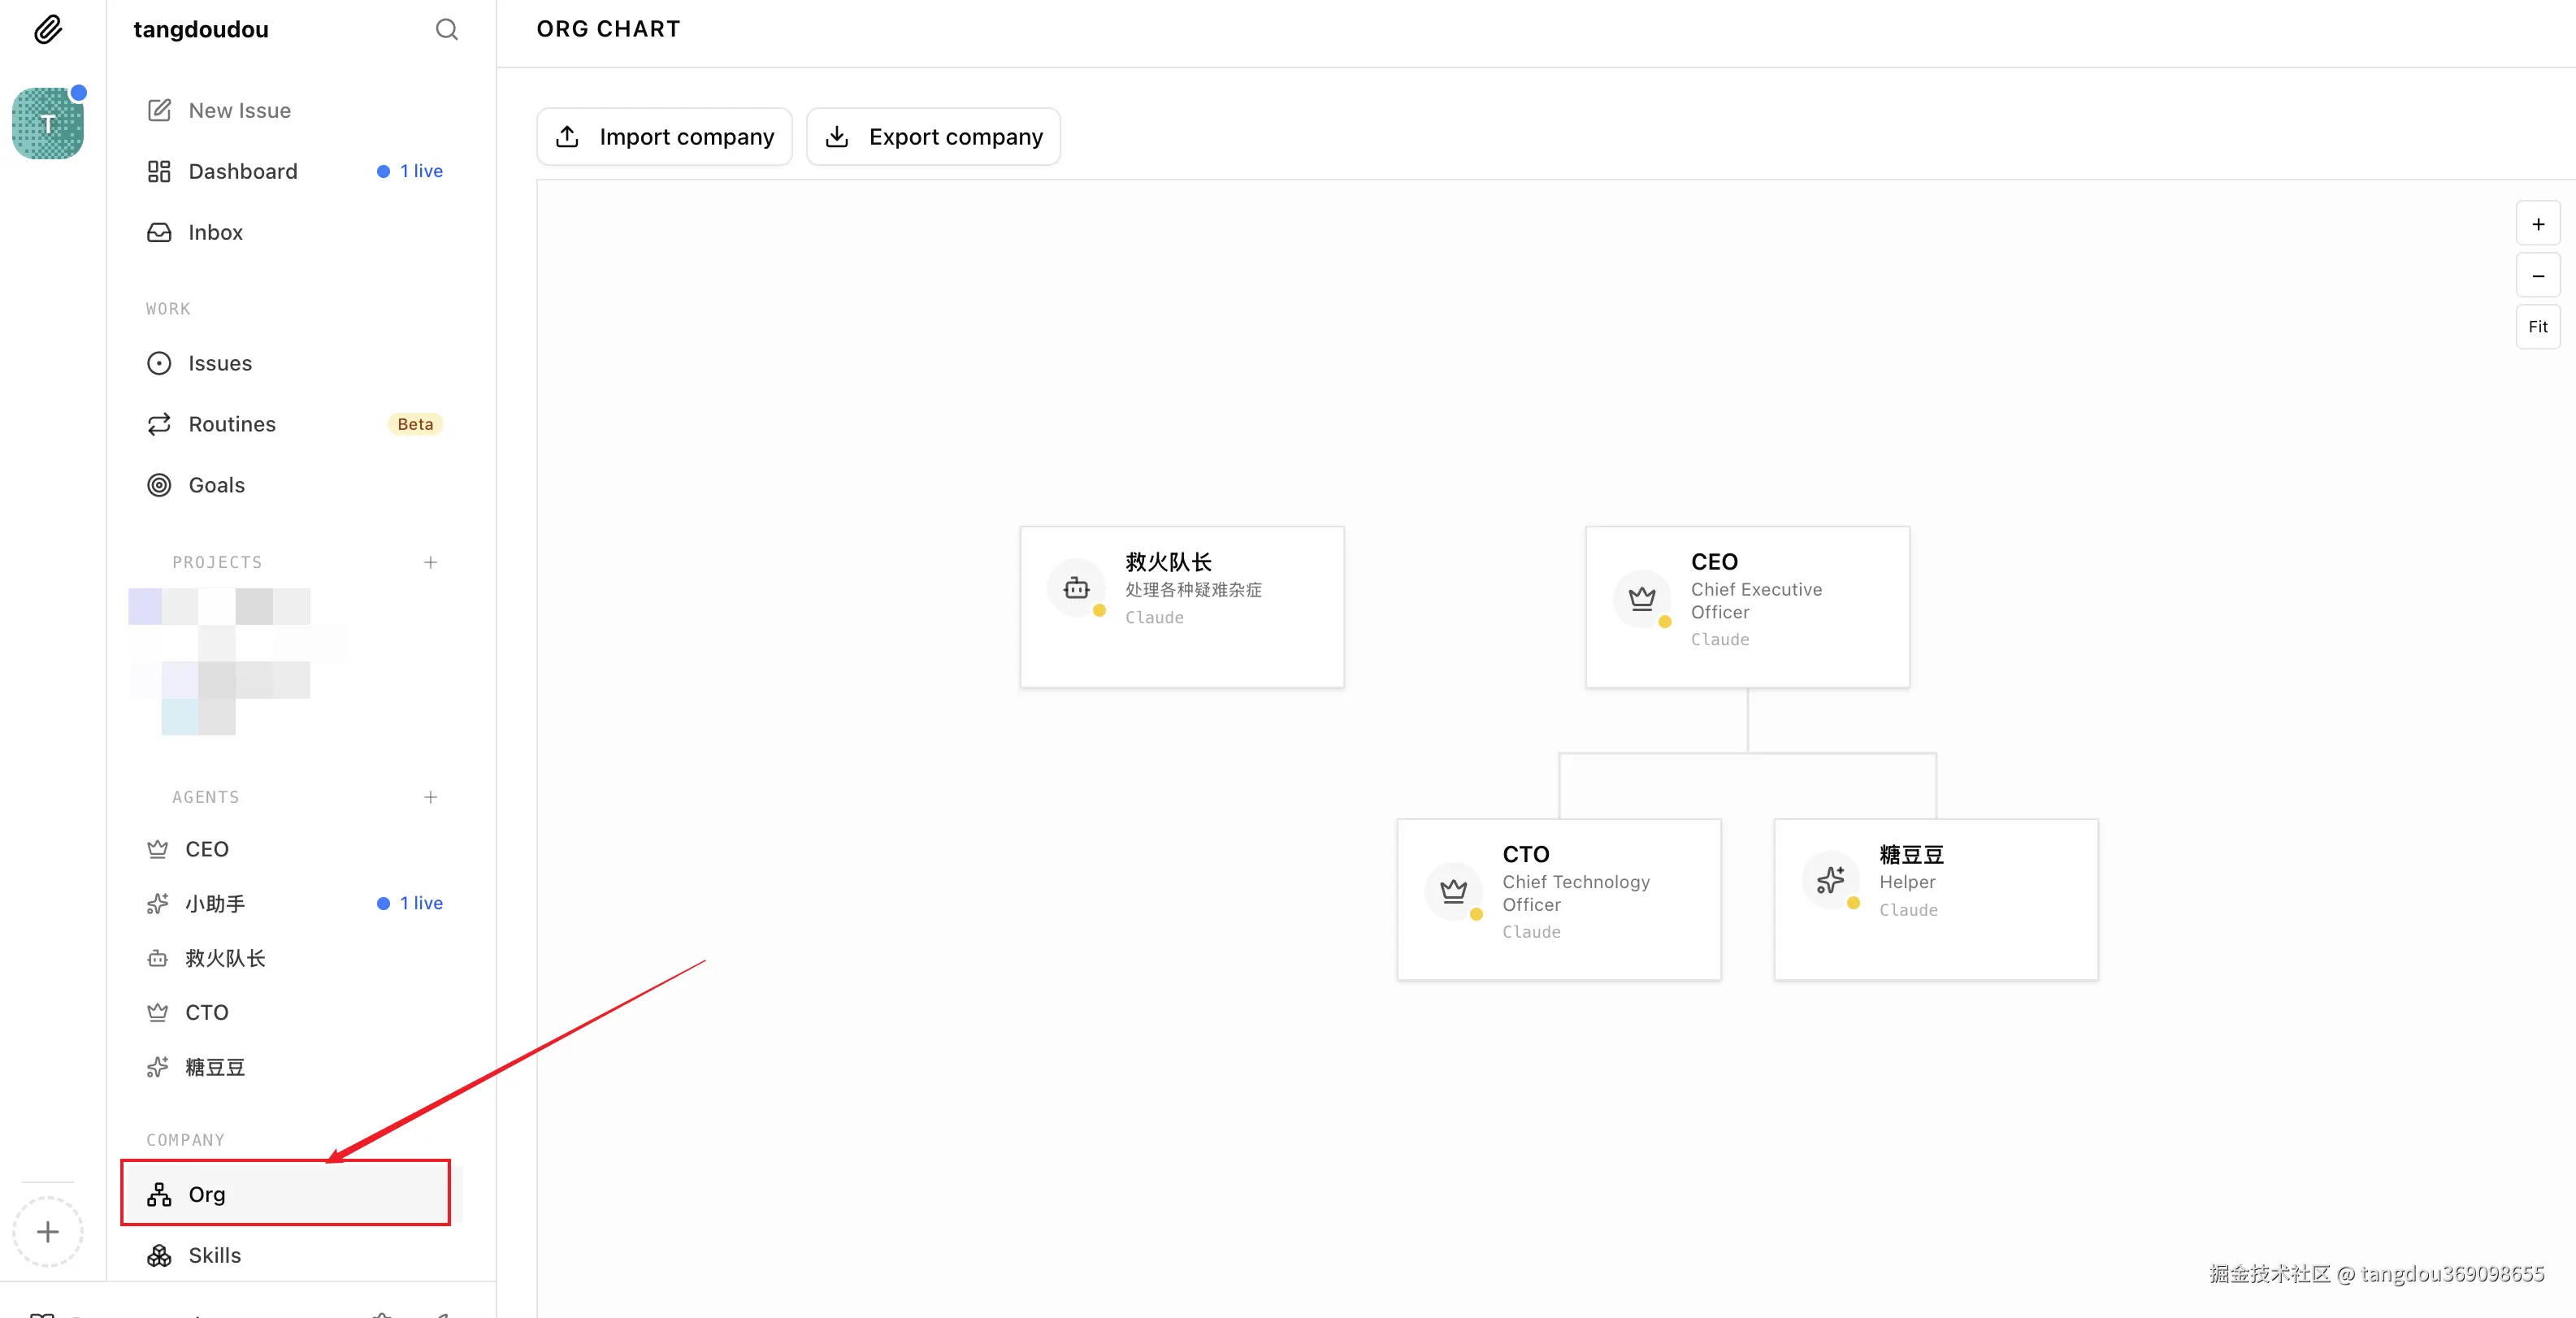Fit the org chart to view
Screen dimensions: 2576x1318
[x=2537, y=326]
